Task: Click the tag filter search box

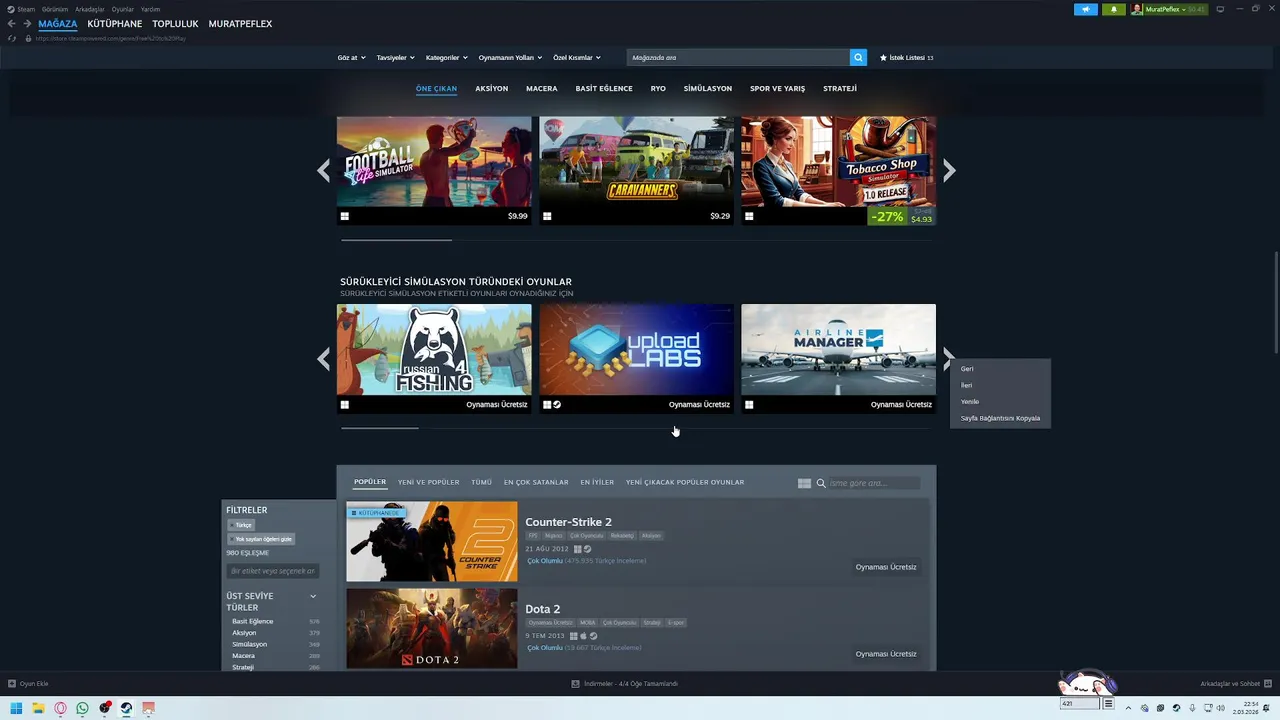Action: [273, 571]
